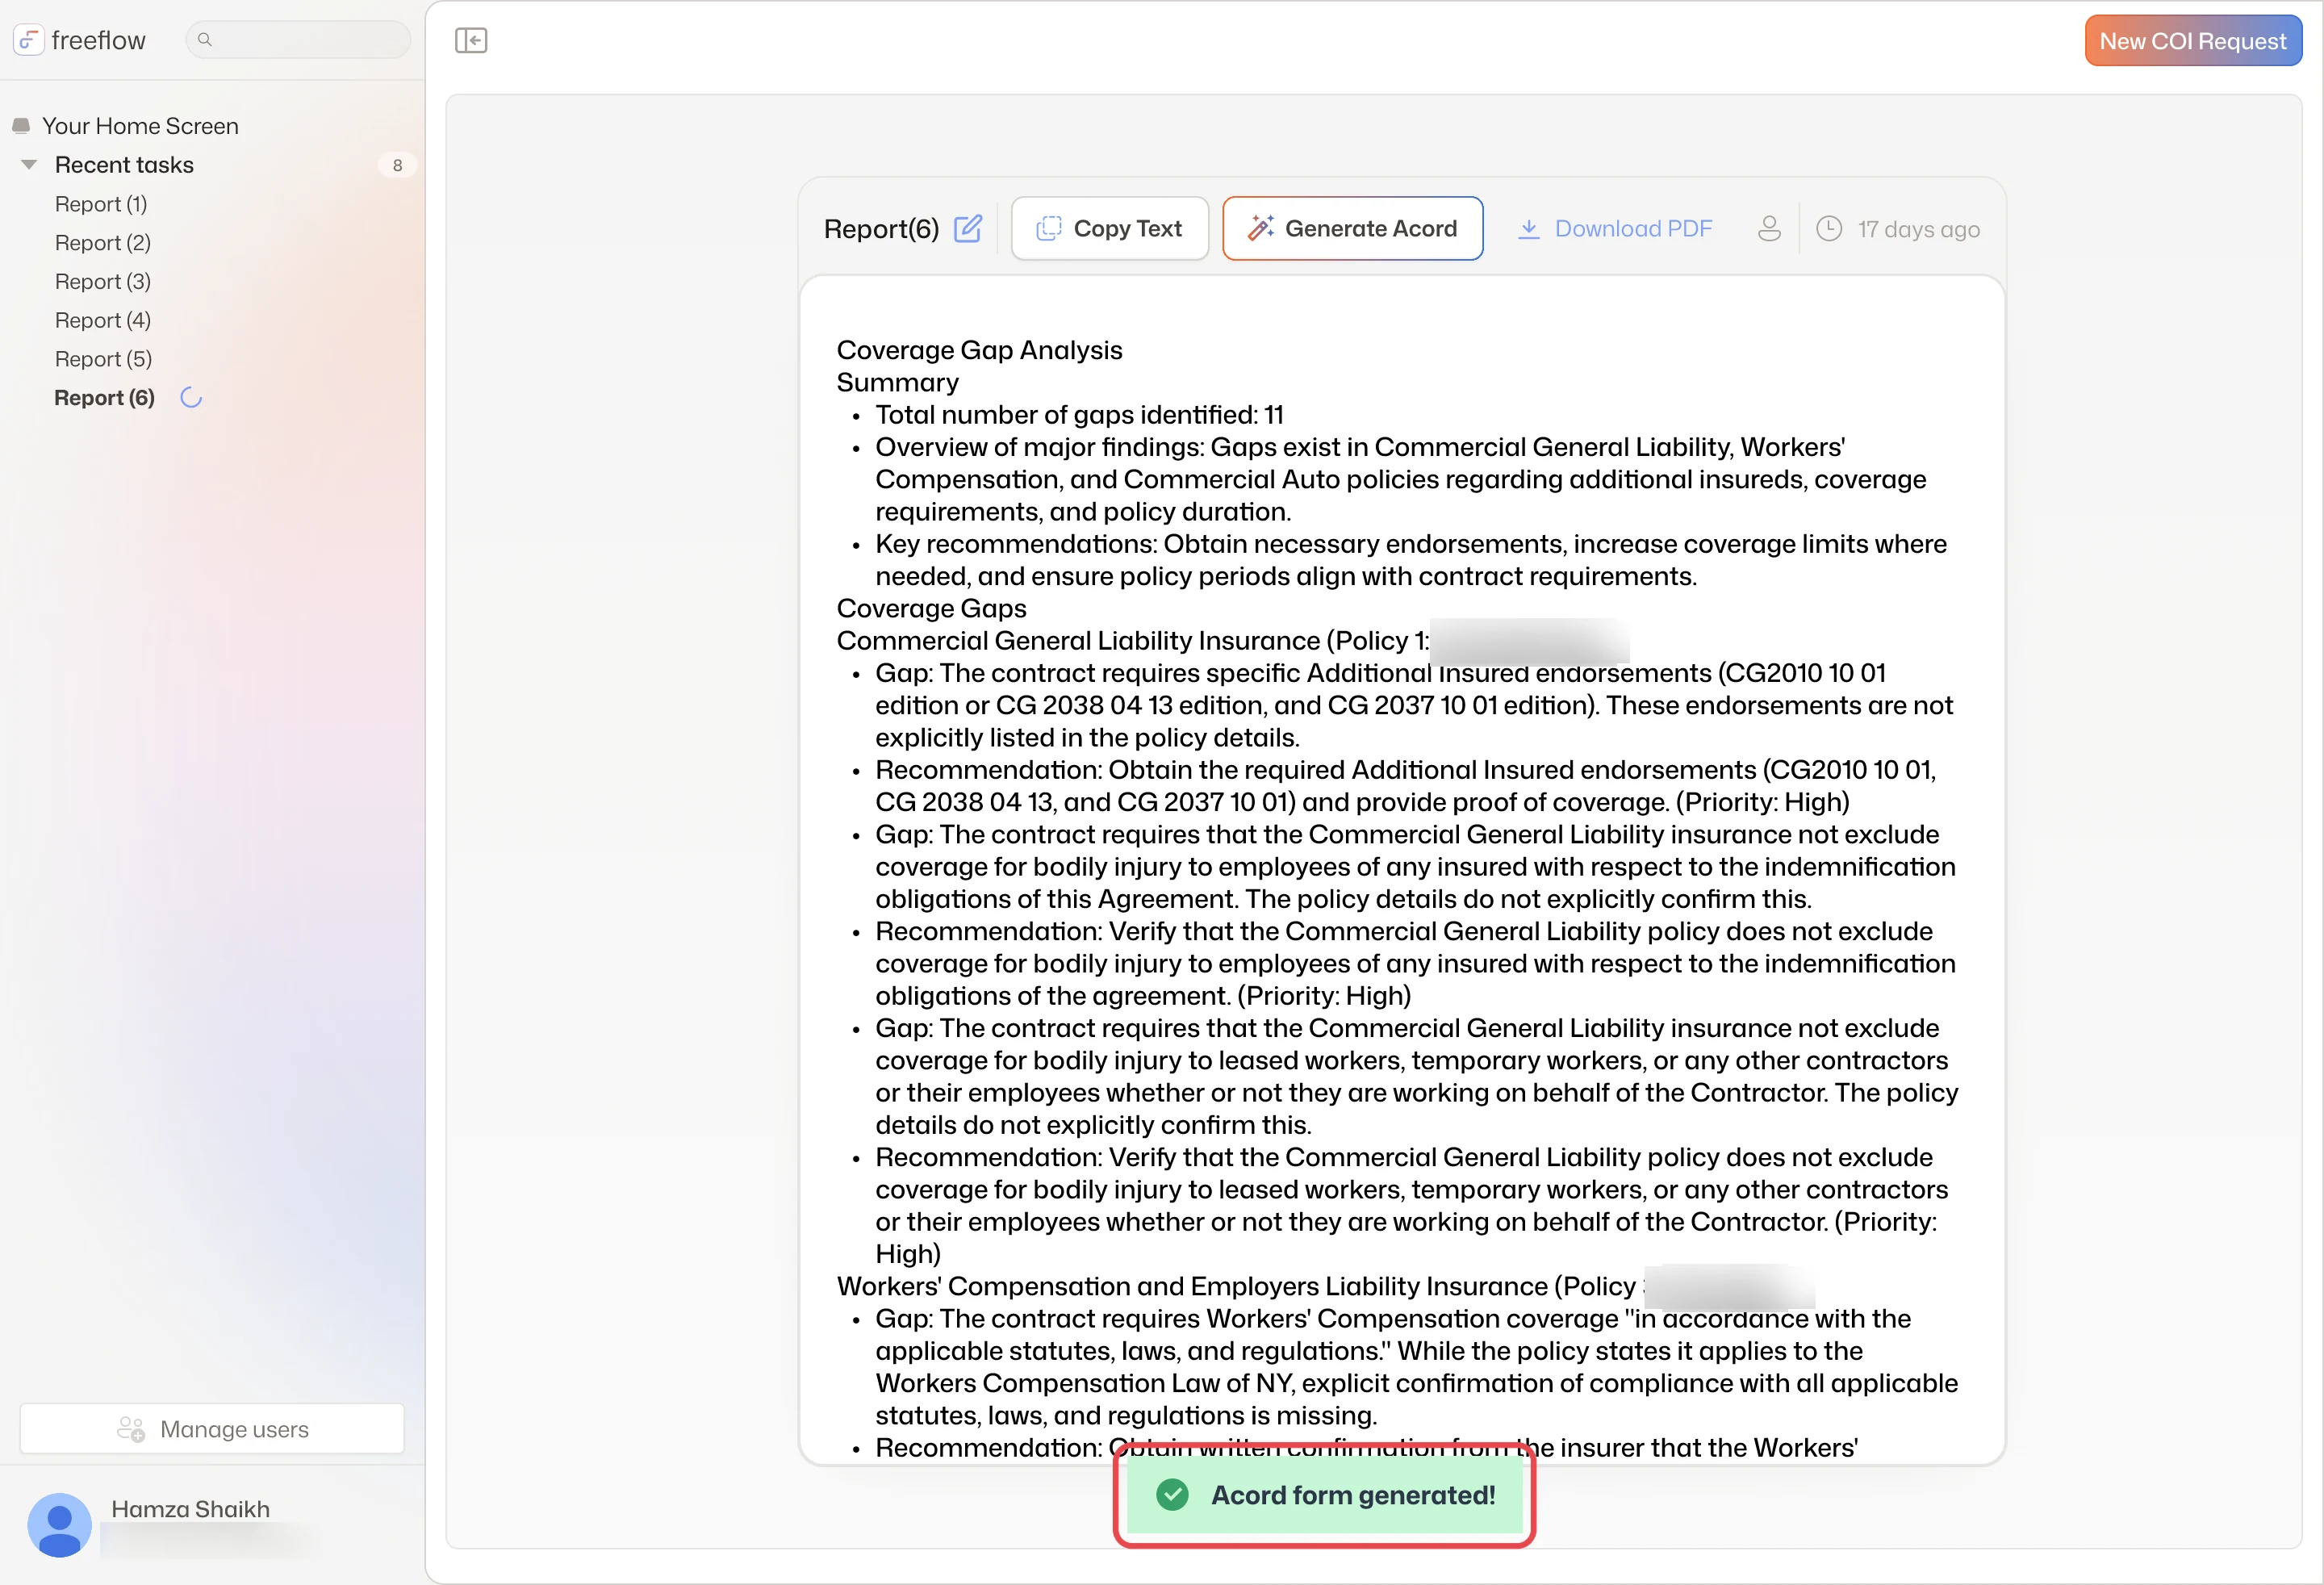The width and height of the screenshot is (2324, 1585).
Task: Click the freeflow logo icon
Action: (28, 40)
